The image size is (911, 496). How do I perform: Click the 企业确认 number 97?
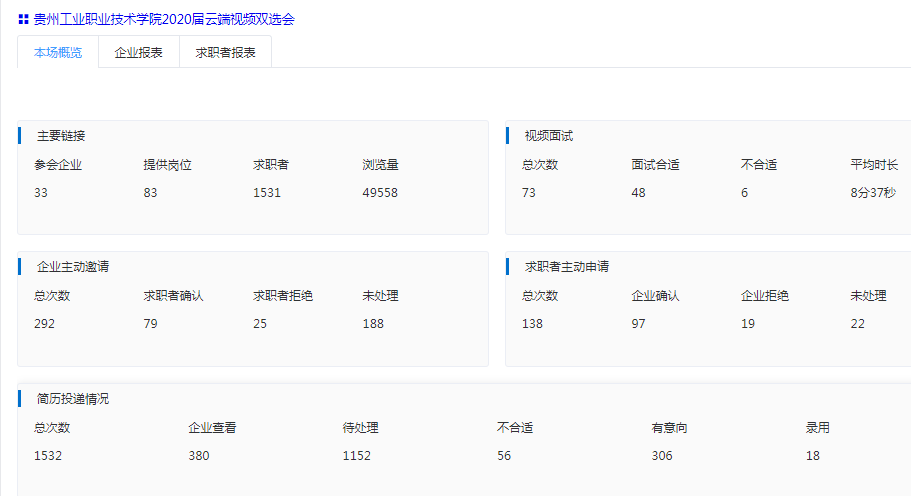(x=638, y=324)
